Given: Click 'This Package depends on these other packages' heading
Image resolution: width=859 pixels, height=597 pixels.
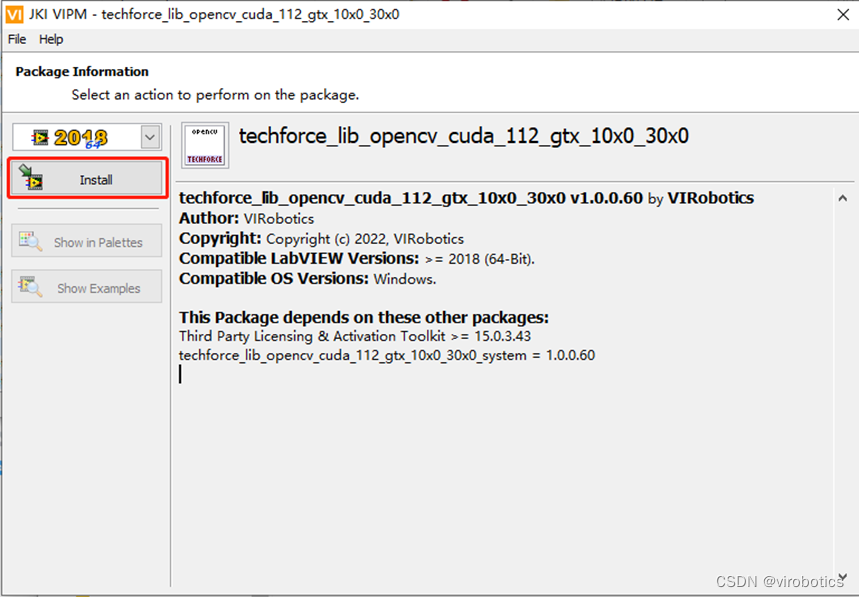Looking at the screenshot, I should [x=364, y=318].
